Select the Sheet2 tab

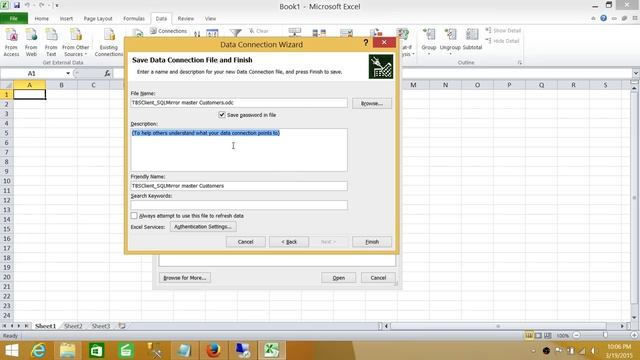tap(73, 326)
